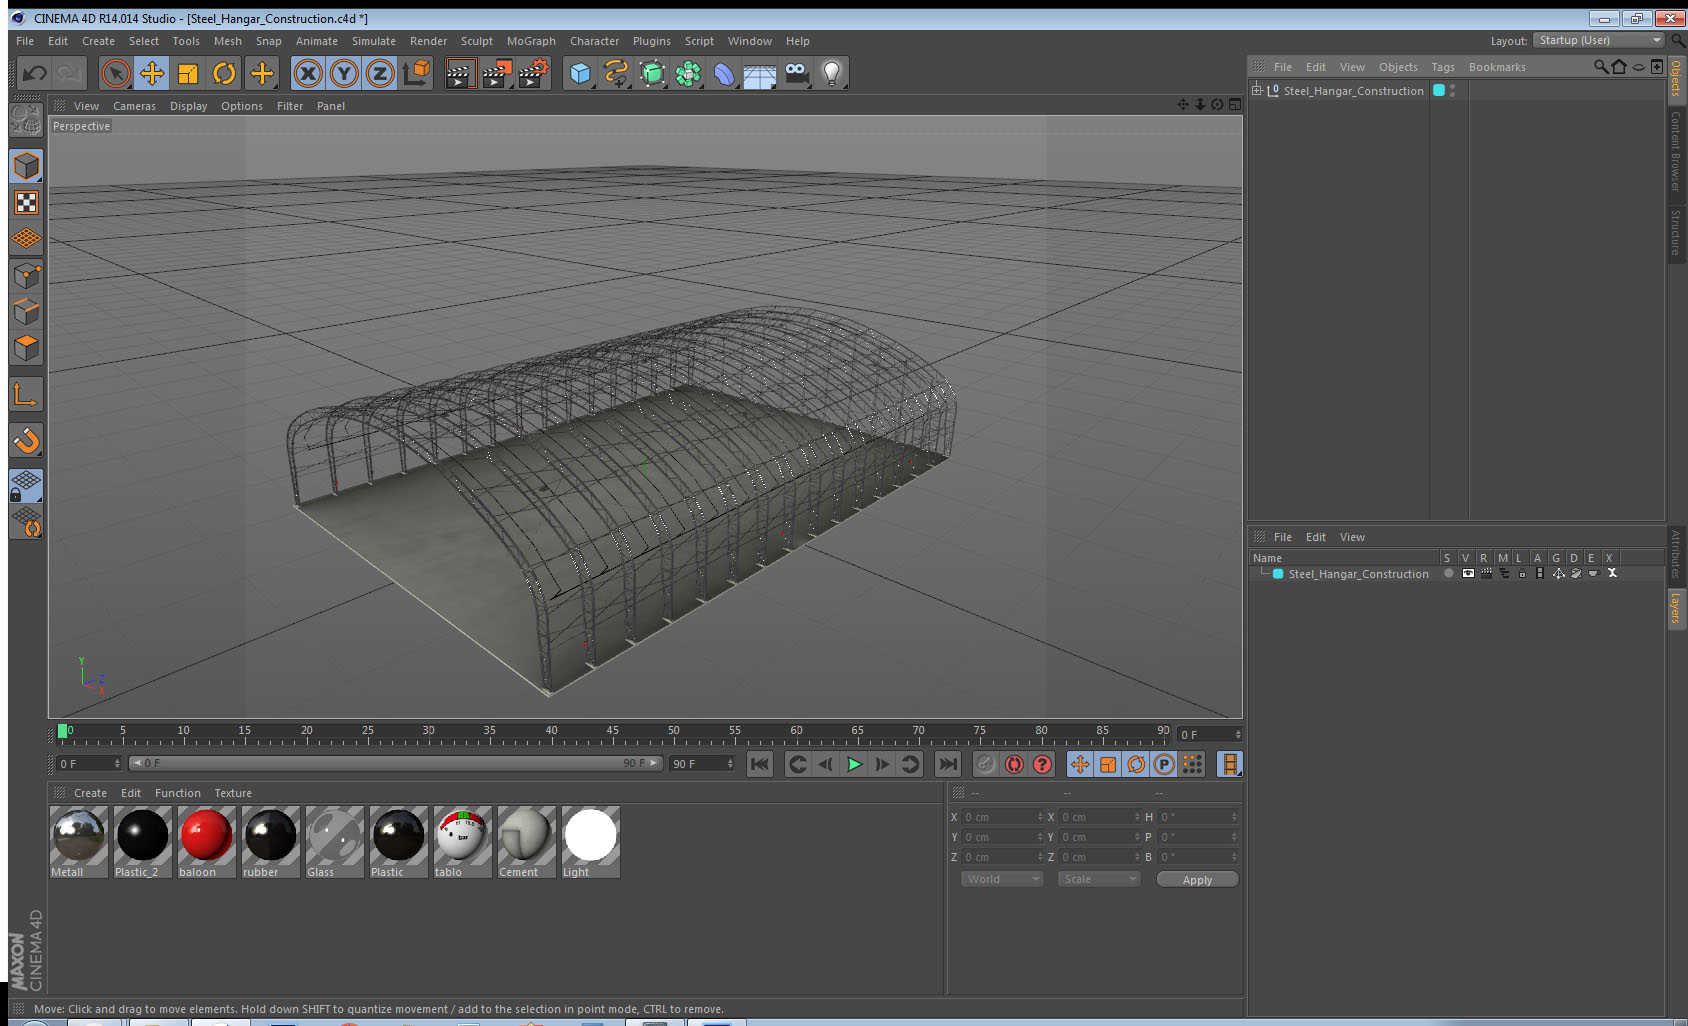Select the Metall material thumbnail
Image resolution: width=1688 pixels, height=1026 pixels.
coord(79,842)
